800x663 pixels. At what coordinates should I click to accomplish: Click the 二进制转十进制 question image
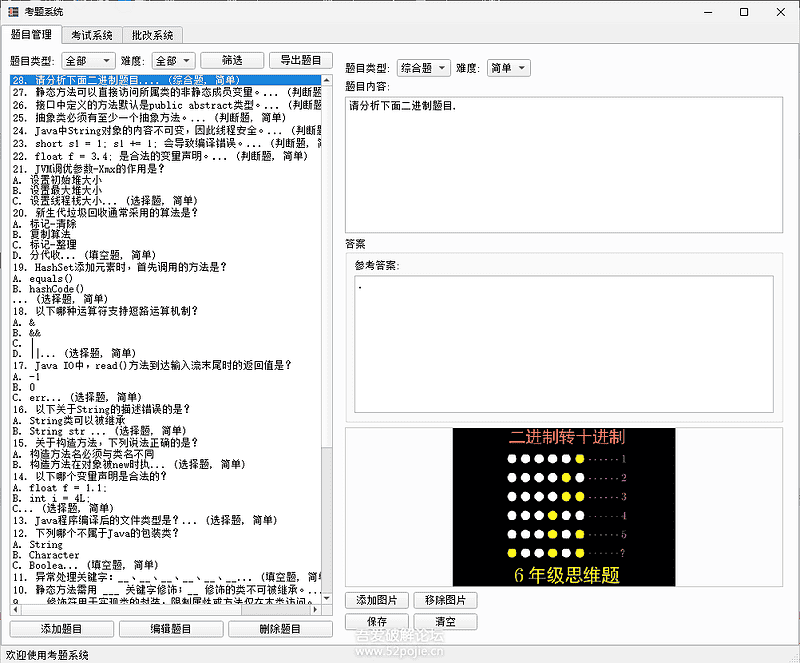(x=564, y=507)
